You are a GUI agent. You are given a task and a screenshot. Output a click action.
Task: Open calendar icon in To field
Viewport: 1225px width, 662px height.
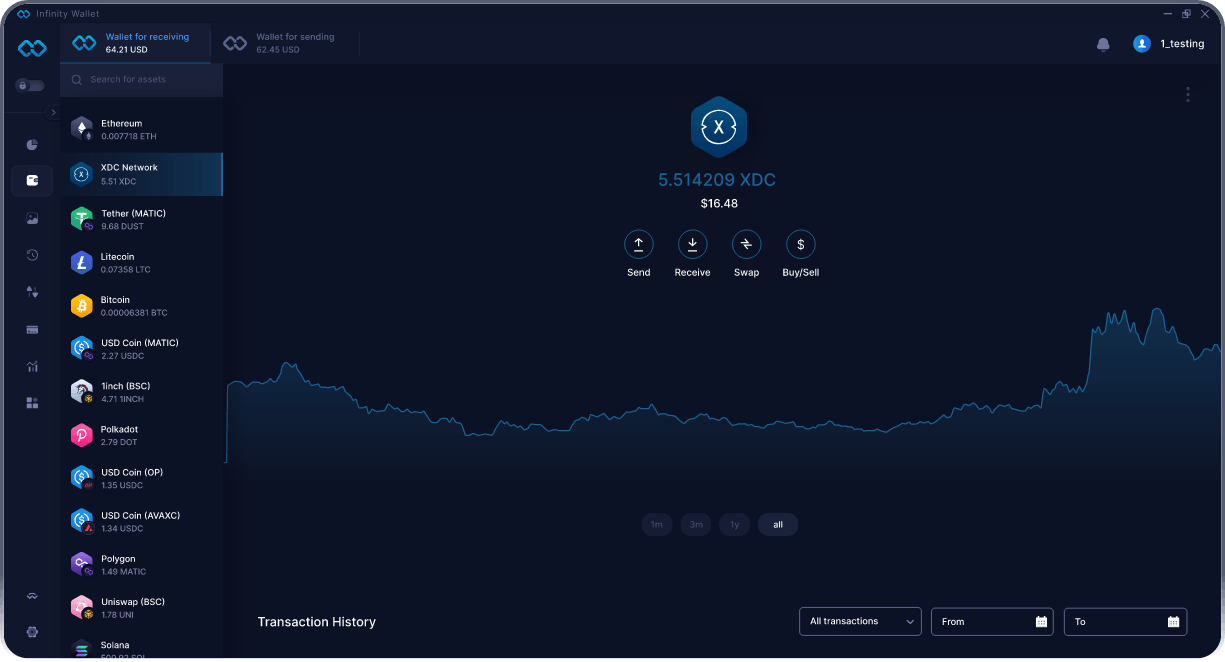[1174, 622]
